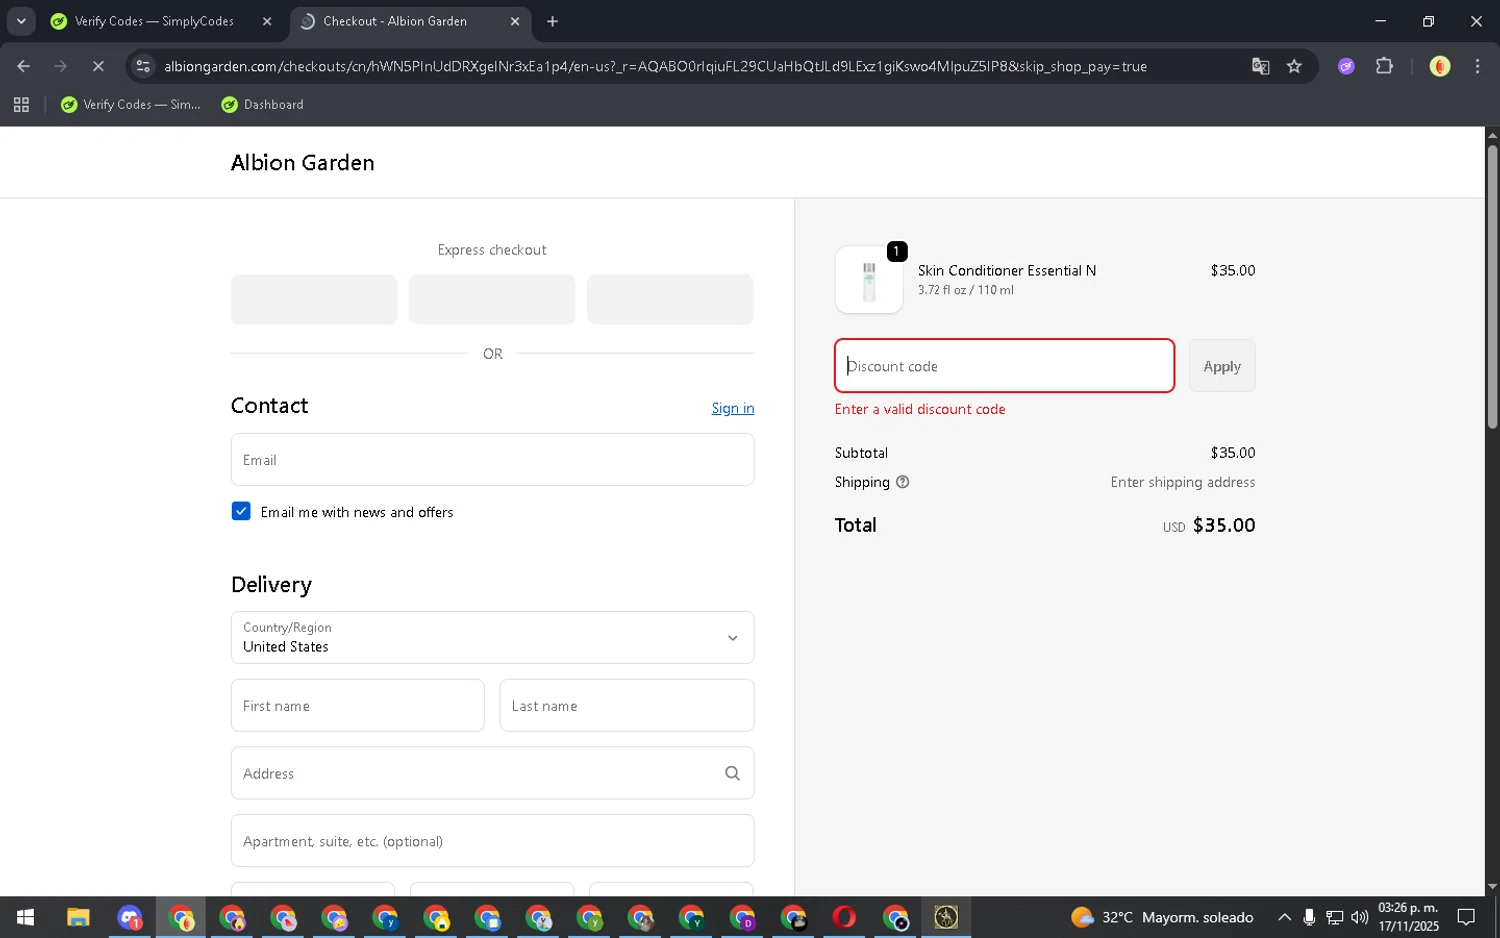Open the apps grid in bookmarks bar
Viewport: 1500px width, 938px height.
[x=21, y=104]
